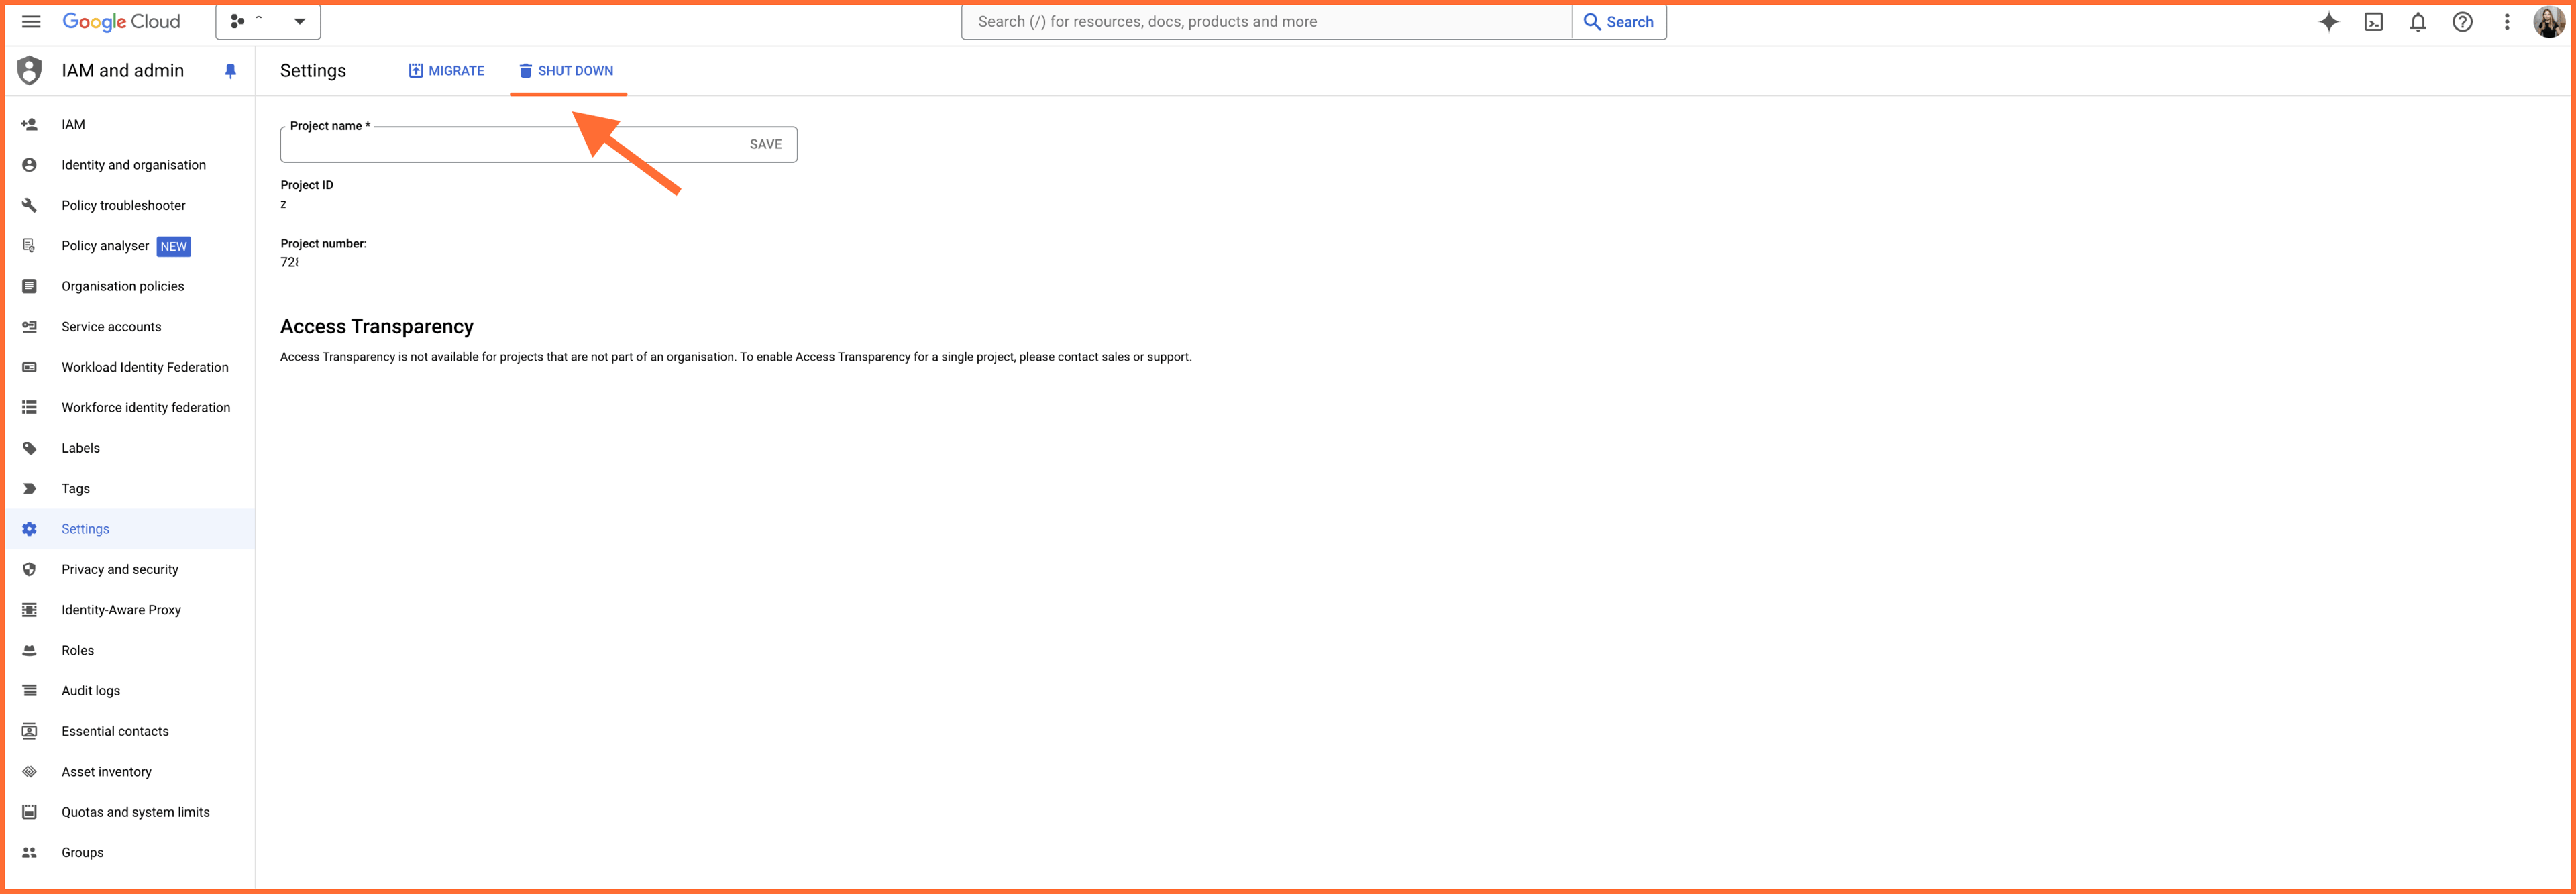Open the project selector dropdown
Viewport: 2576px width, 894px height.
[268, 22]
